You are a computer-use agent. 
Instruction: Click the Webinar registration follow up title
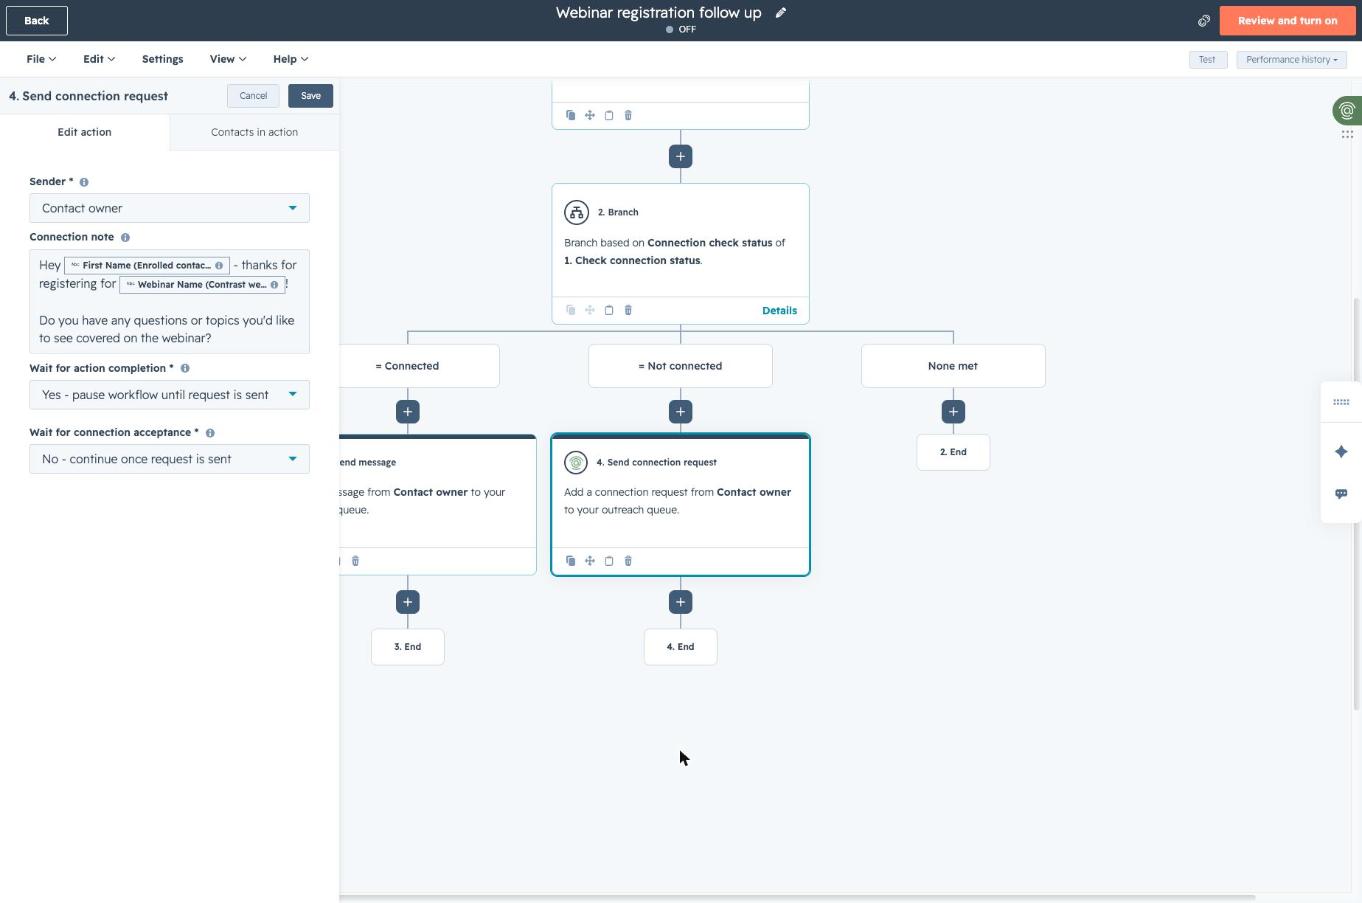point(658,13)
